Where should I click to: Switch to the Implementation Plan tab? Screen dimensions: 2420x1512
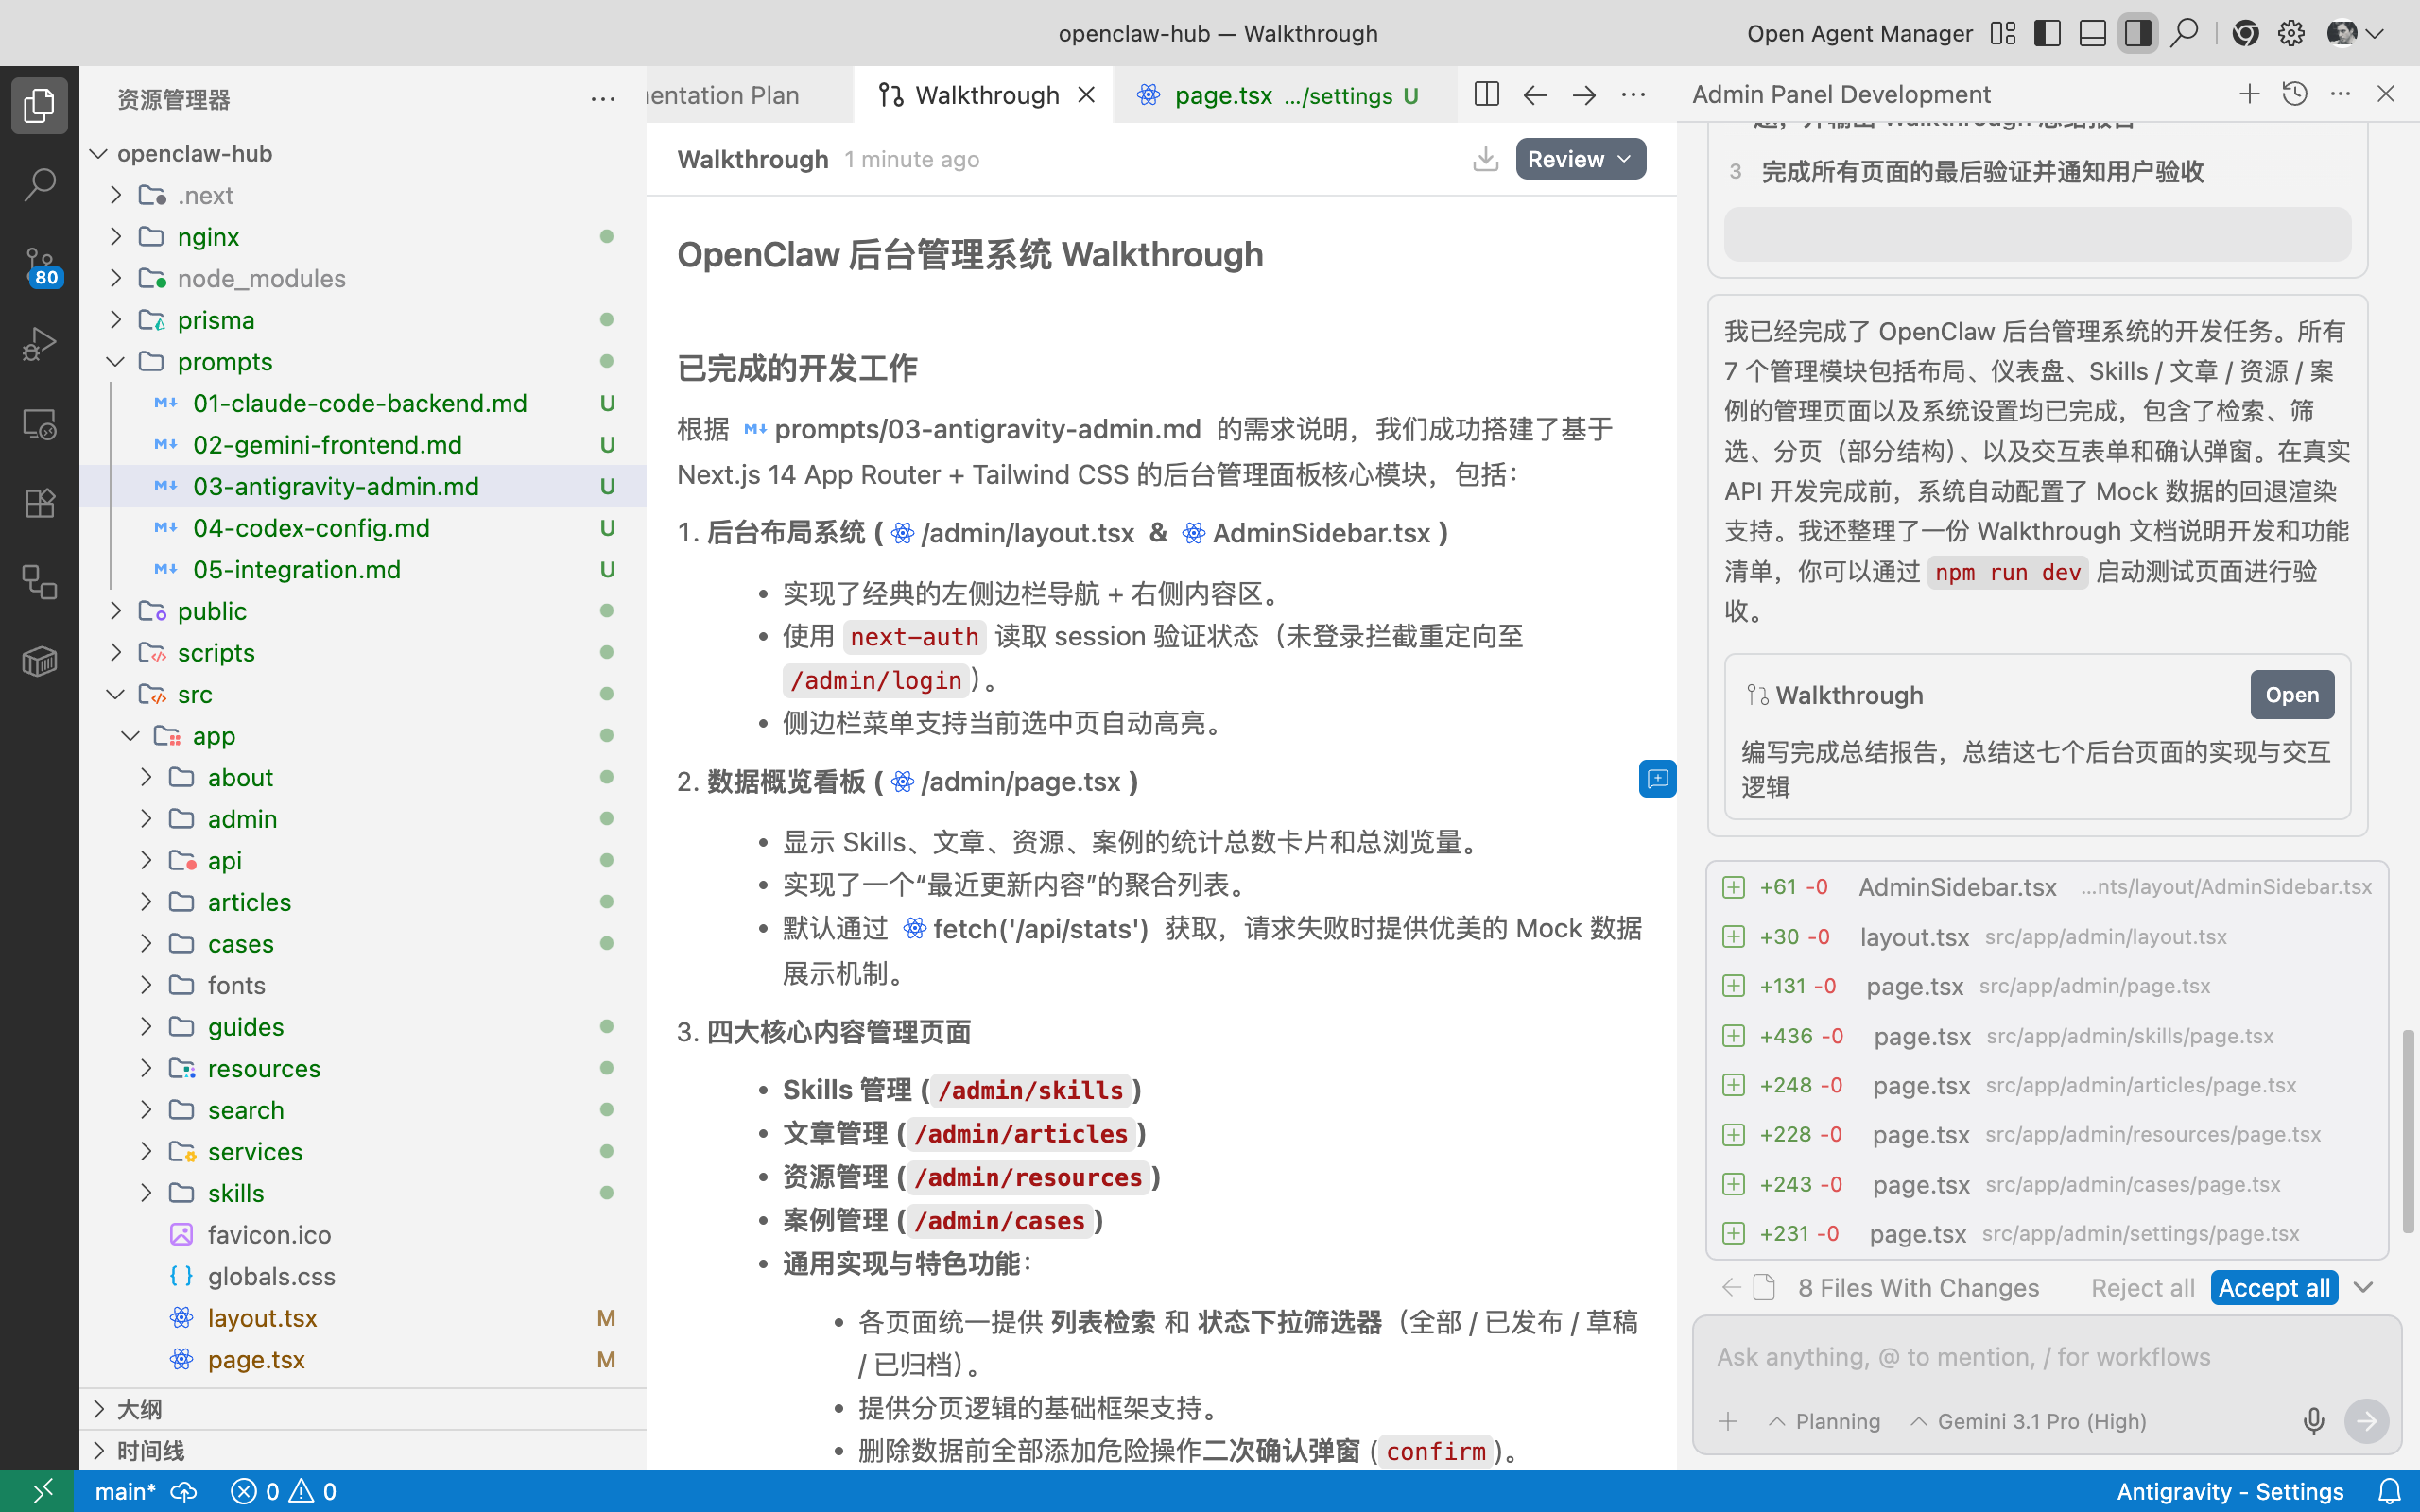[x=724, y=95]
